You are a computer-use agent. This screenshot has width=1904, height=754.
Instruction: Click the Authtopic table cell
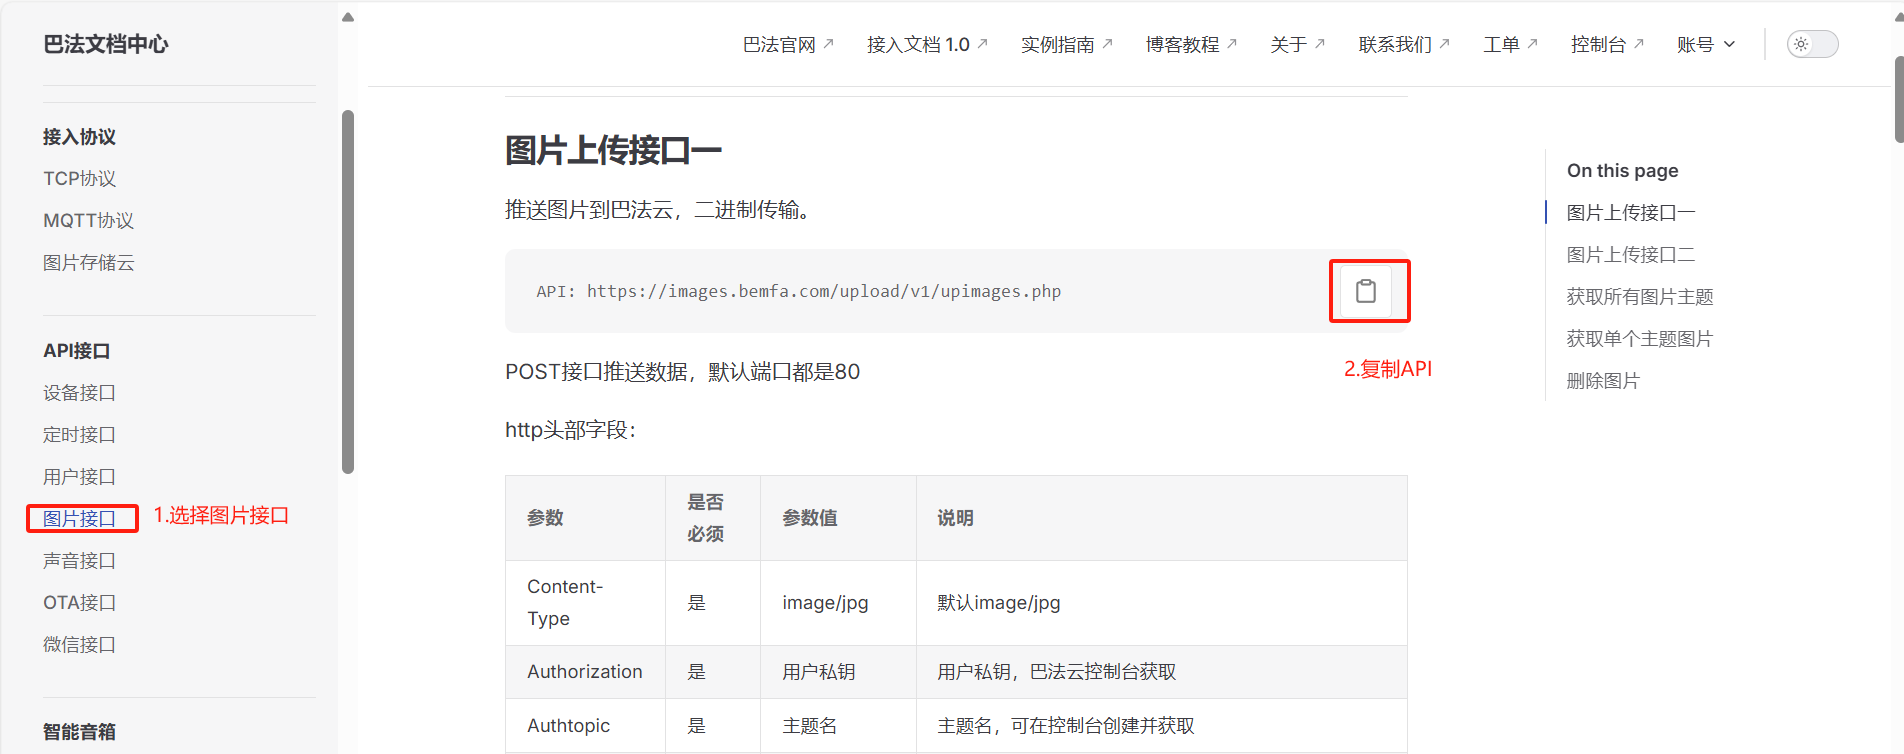[585, 725]
